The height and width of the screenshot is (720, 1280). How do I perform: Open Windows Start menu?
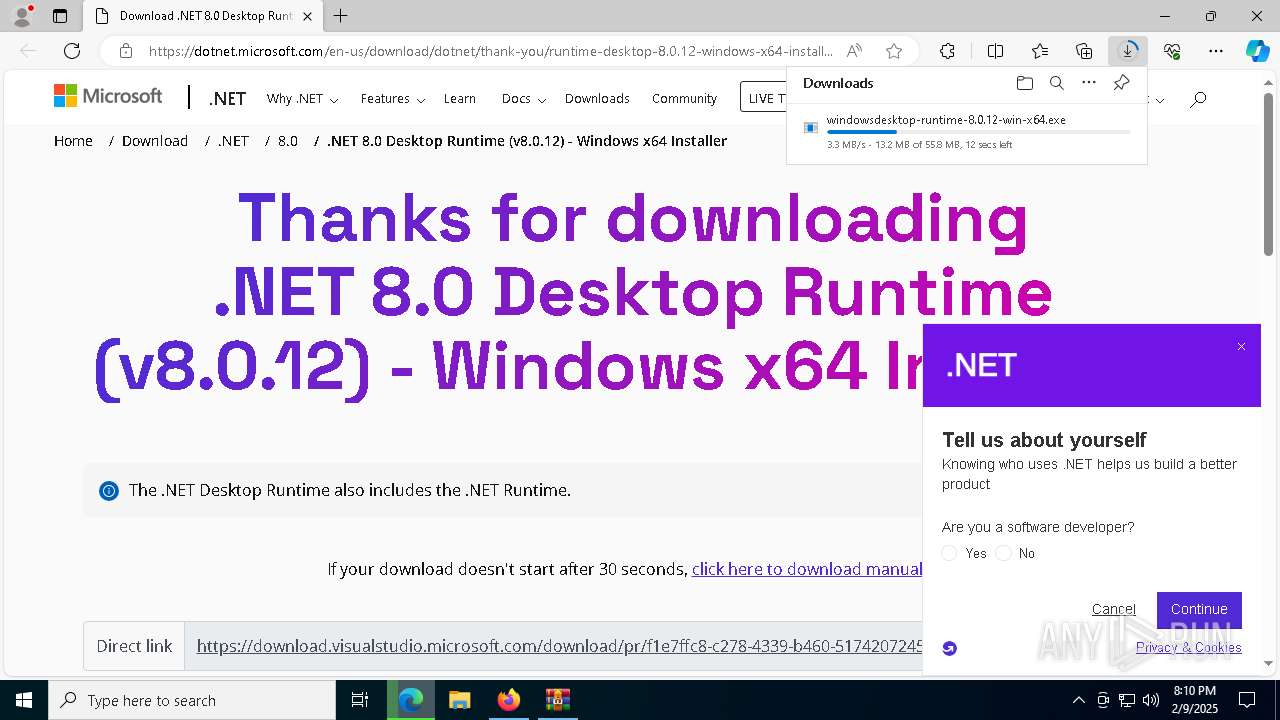(24, 700)
